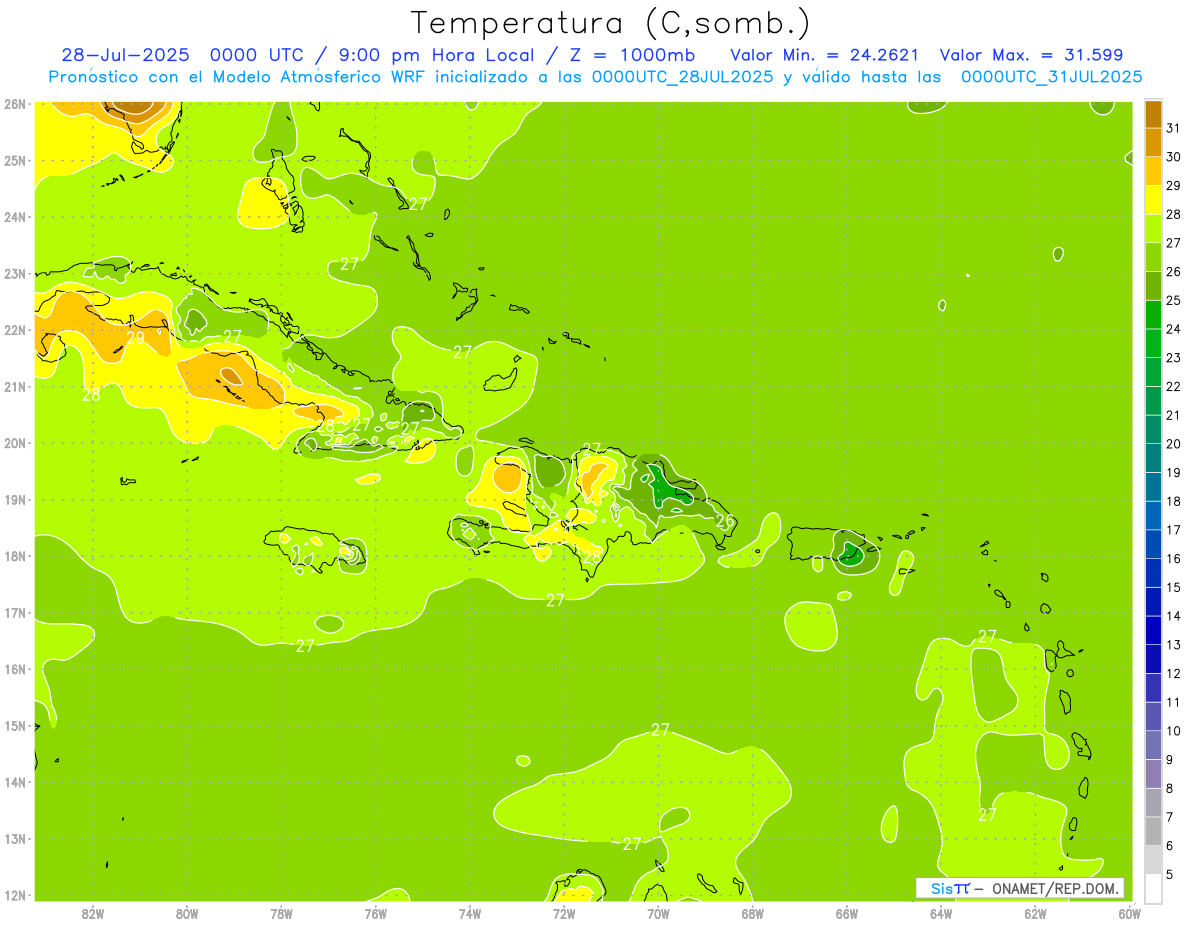
Task: Click 'Valor Min. = 24.2621' text
Action: pyautogui.click(x=825, y=55)
